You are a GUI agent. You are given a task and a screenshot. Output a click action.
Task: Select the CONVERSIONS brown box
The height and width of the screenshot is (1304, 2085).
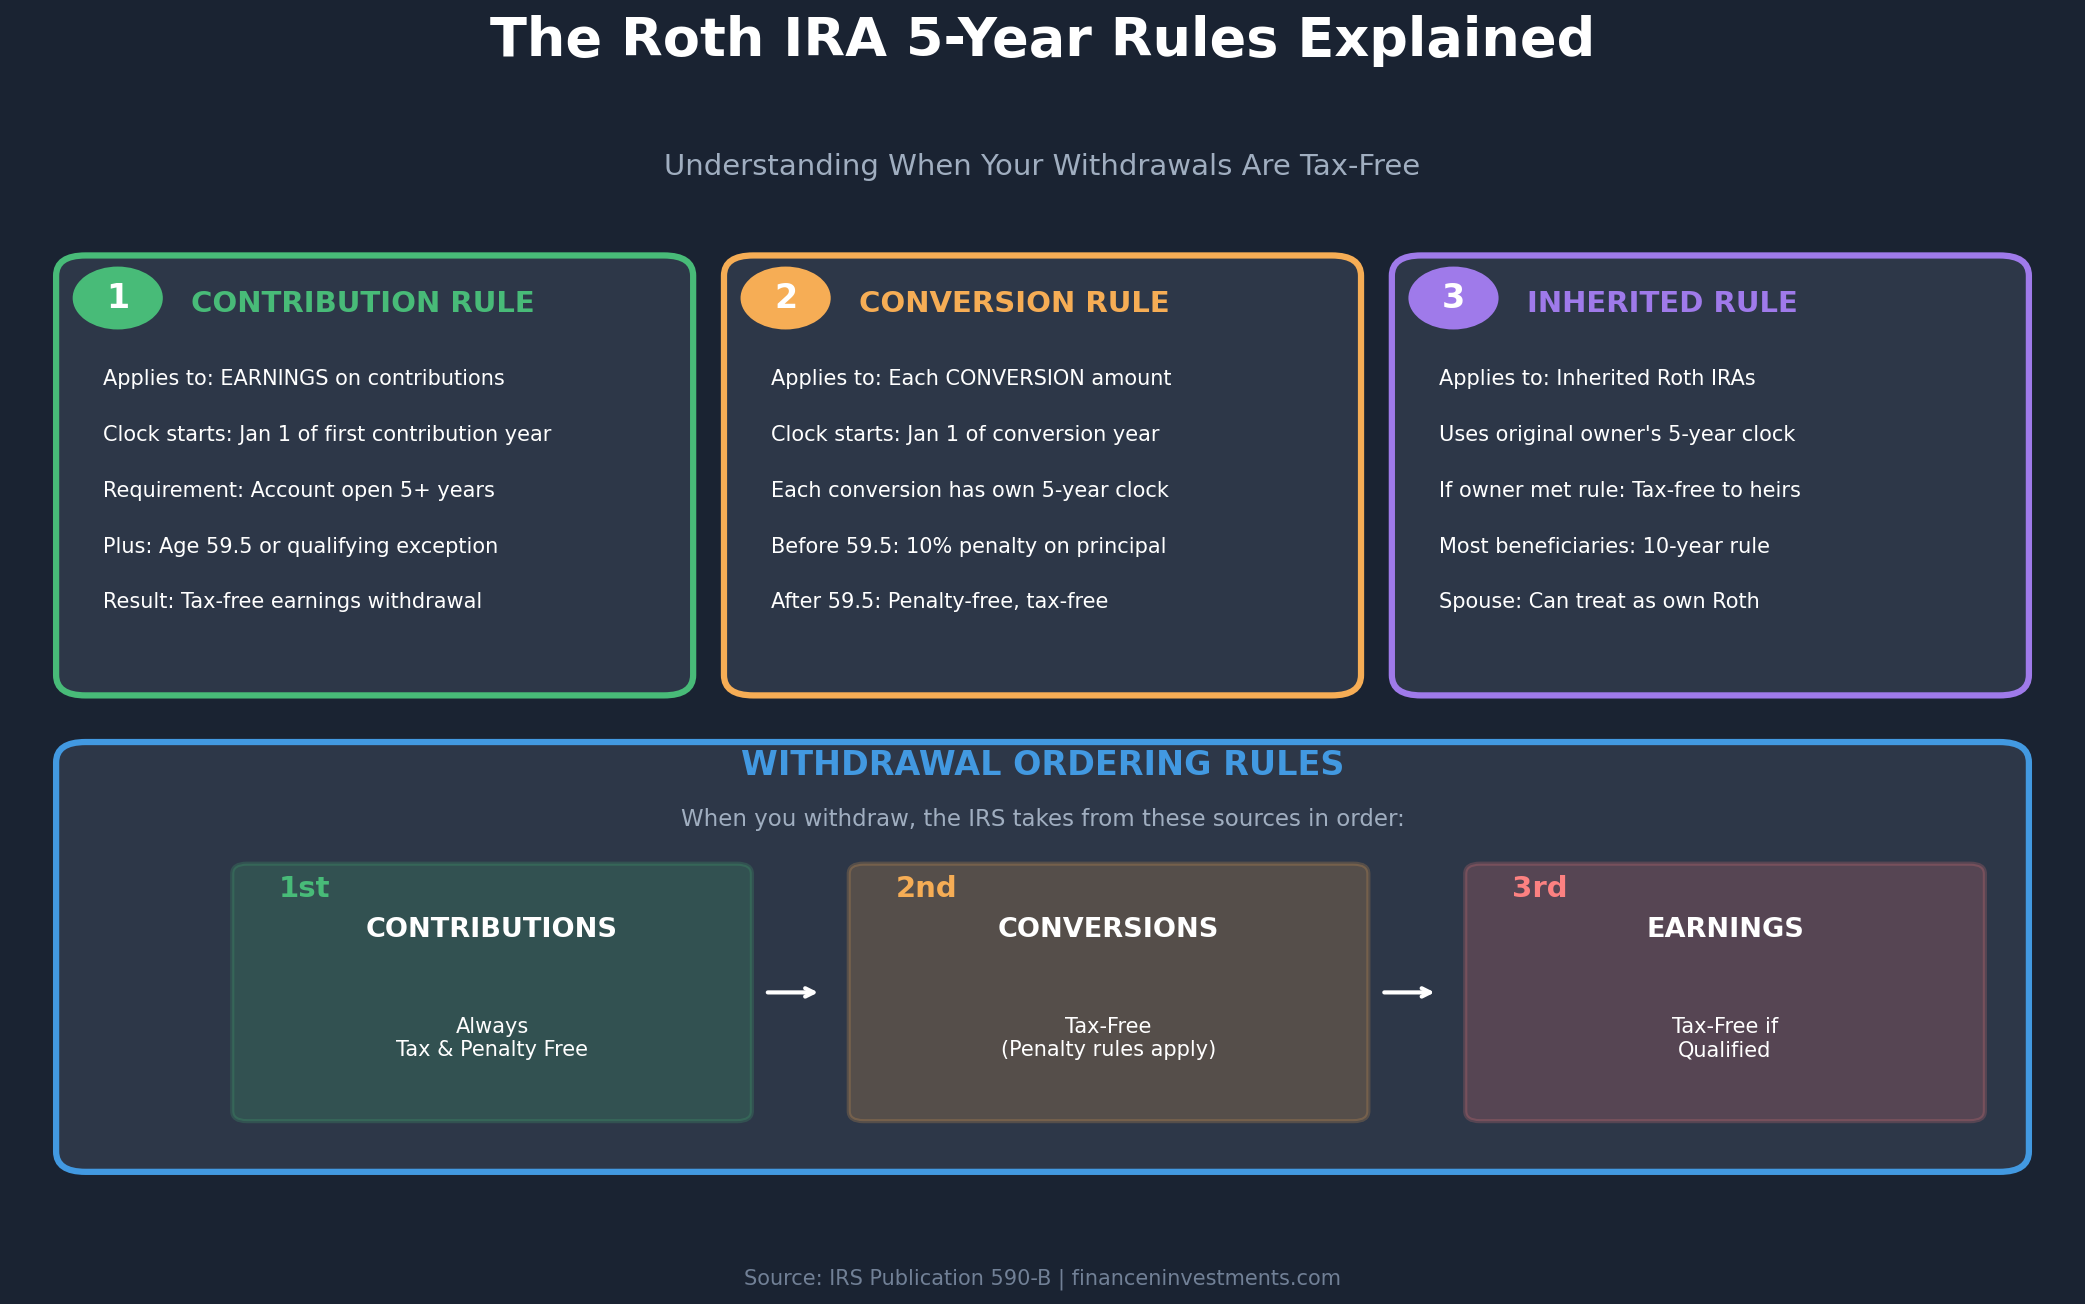pos(1108,990)
